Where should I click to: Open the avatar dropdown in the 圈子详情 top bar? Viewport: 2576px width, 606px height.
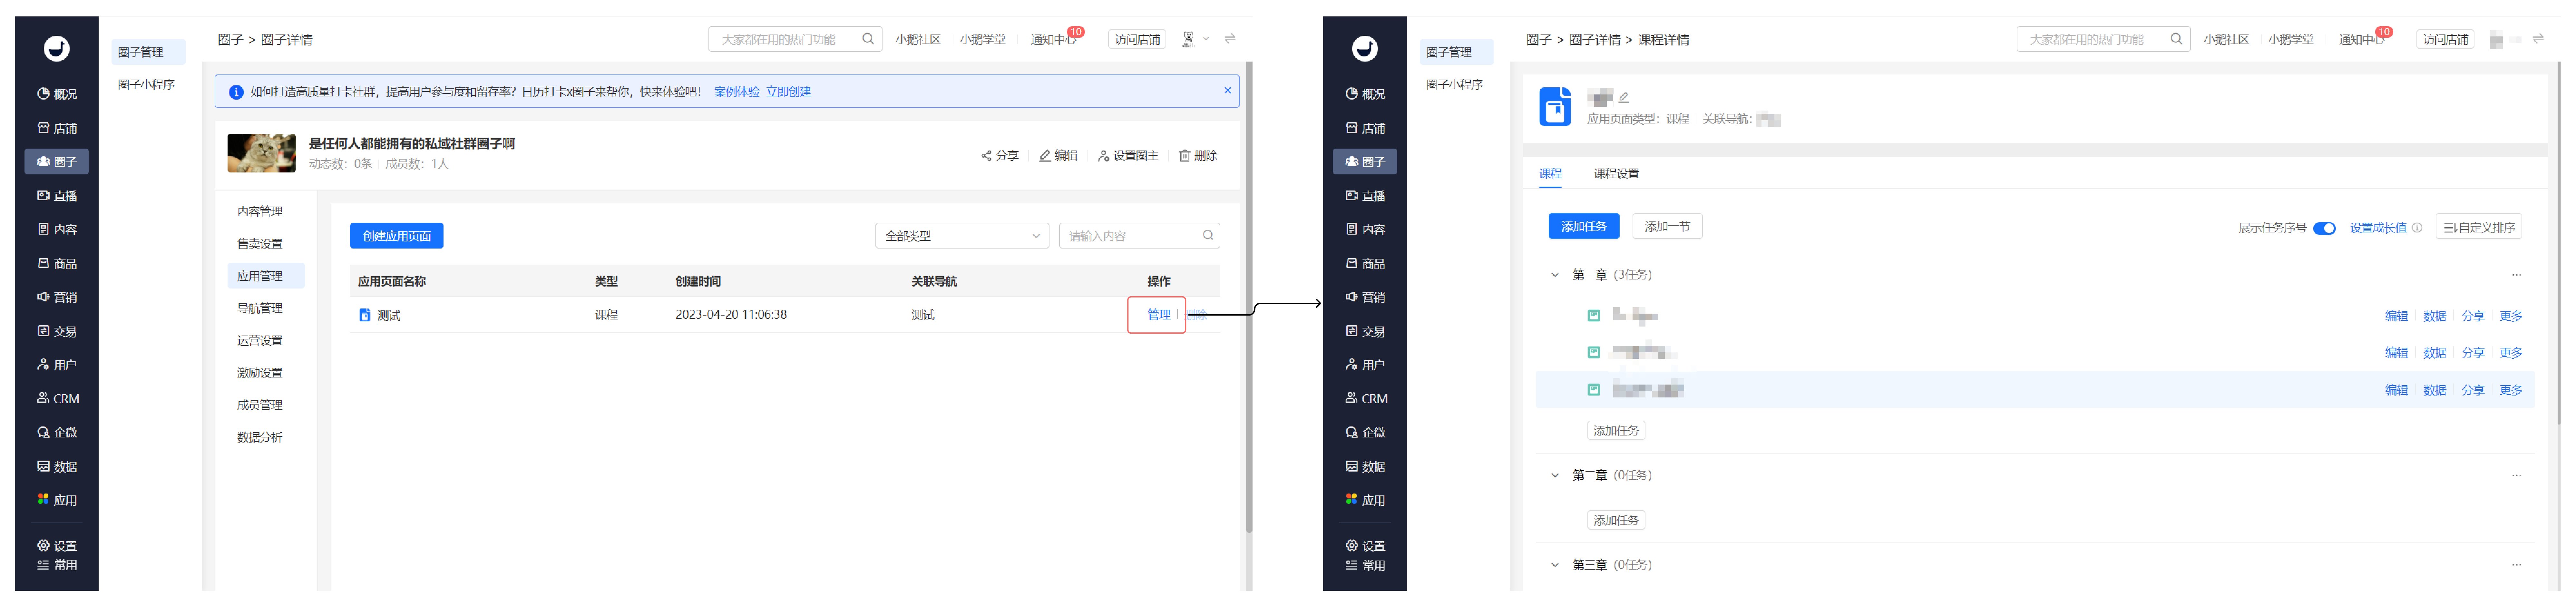pos(1195,39)
